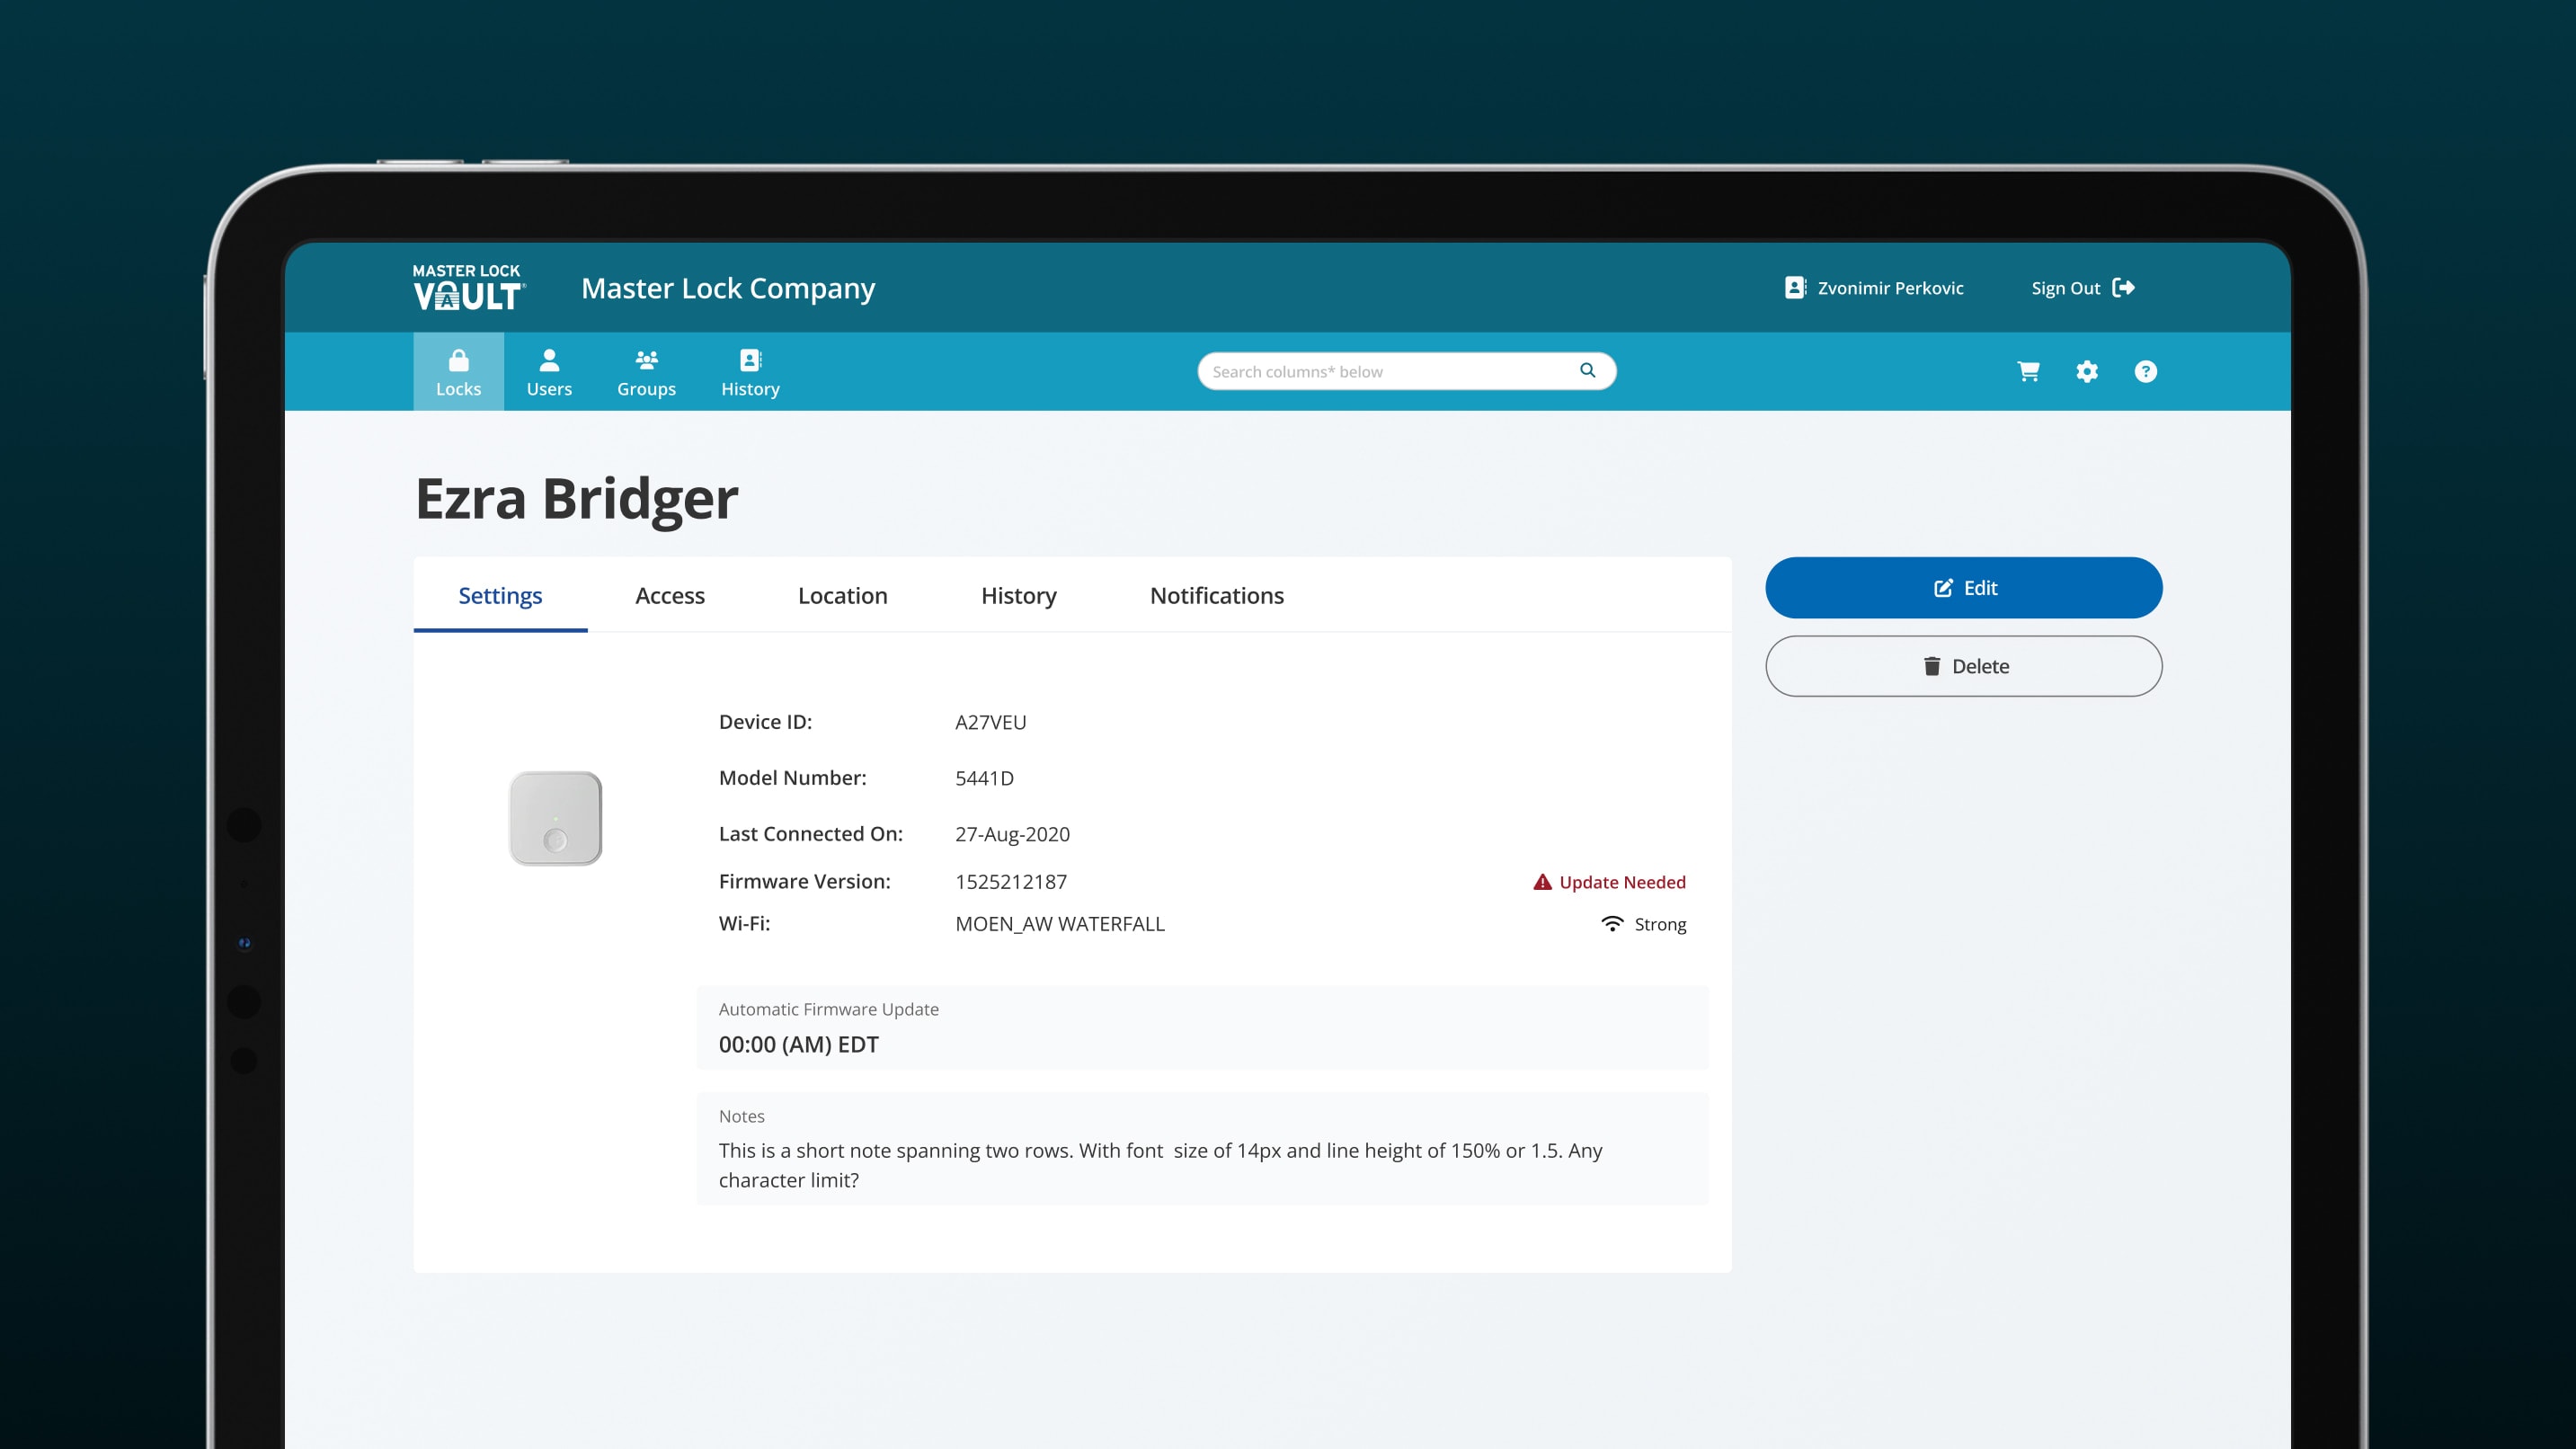Click the Edit button
Viewport: 2576px width, 1449px height.
point(1963,588)
